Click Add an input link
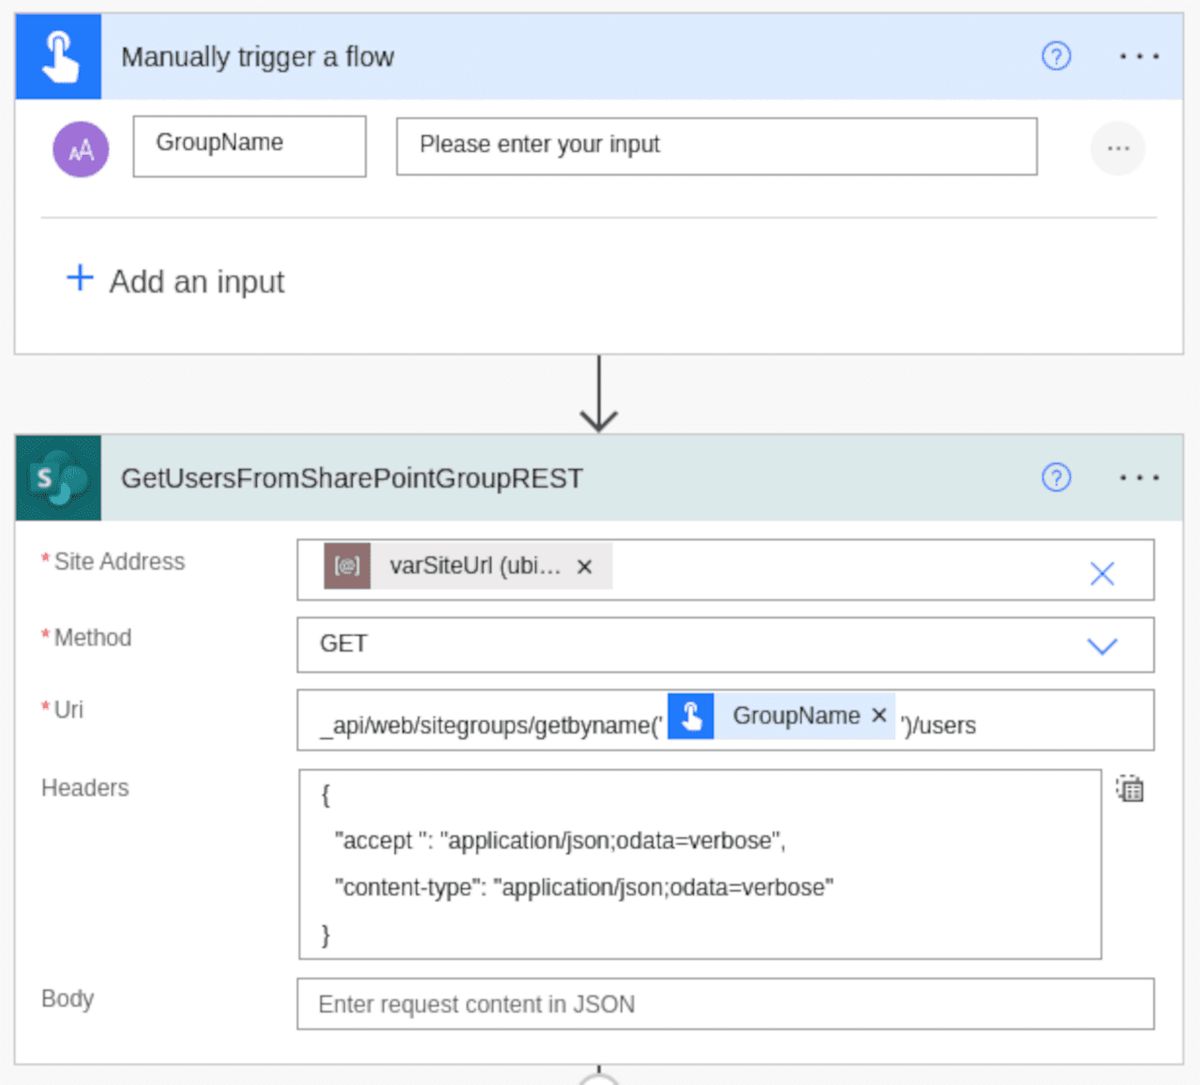Viewport: 1200px width, 1085px height. 197,282
